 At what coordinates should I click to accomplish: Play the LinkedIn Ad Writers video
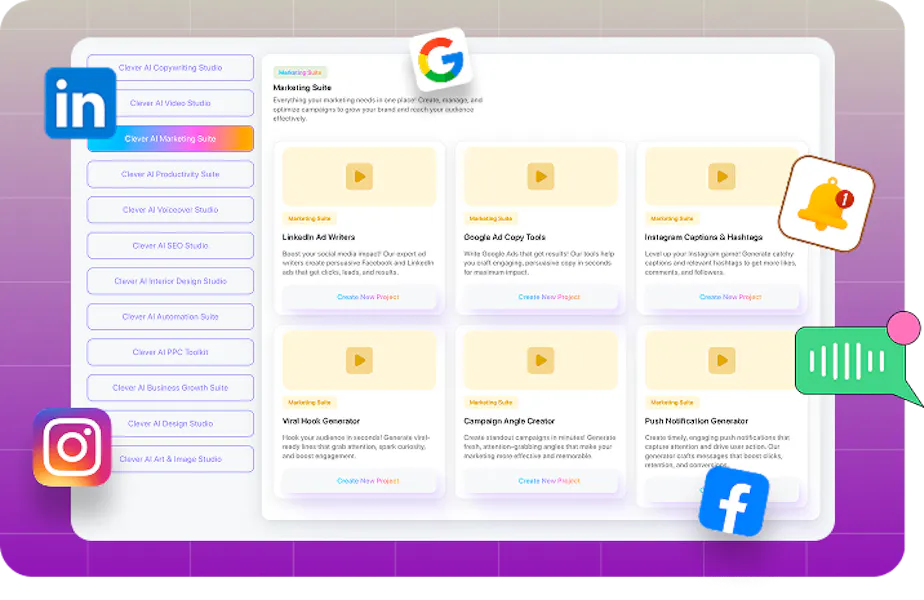coord(359,177)
